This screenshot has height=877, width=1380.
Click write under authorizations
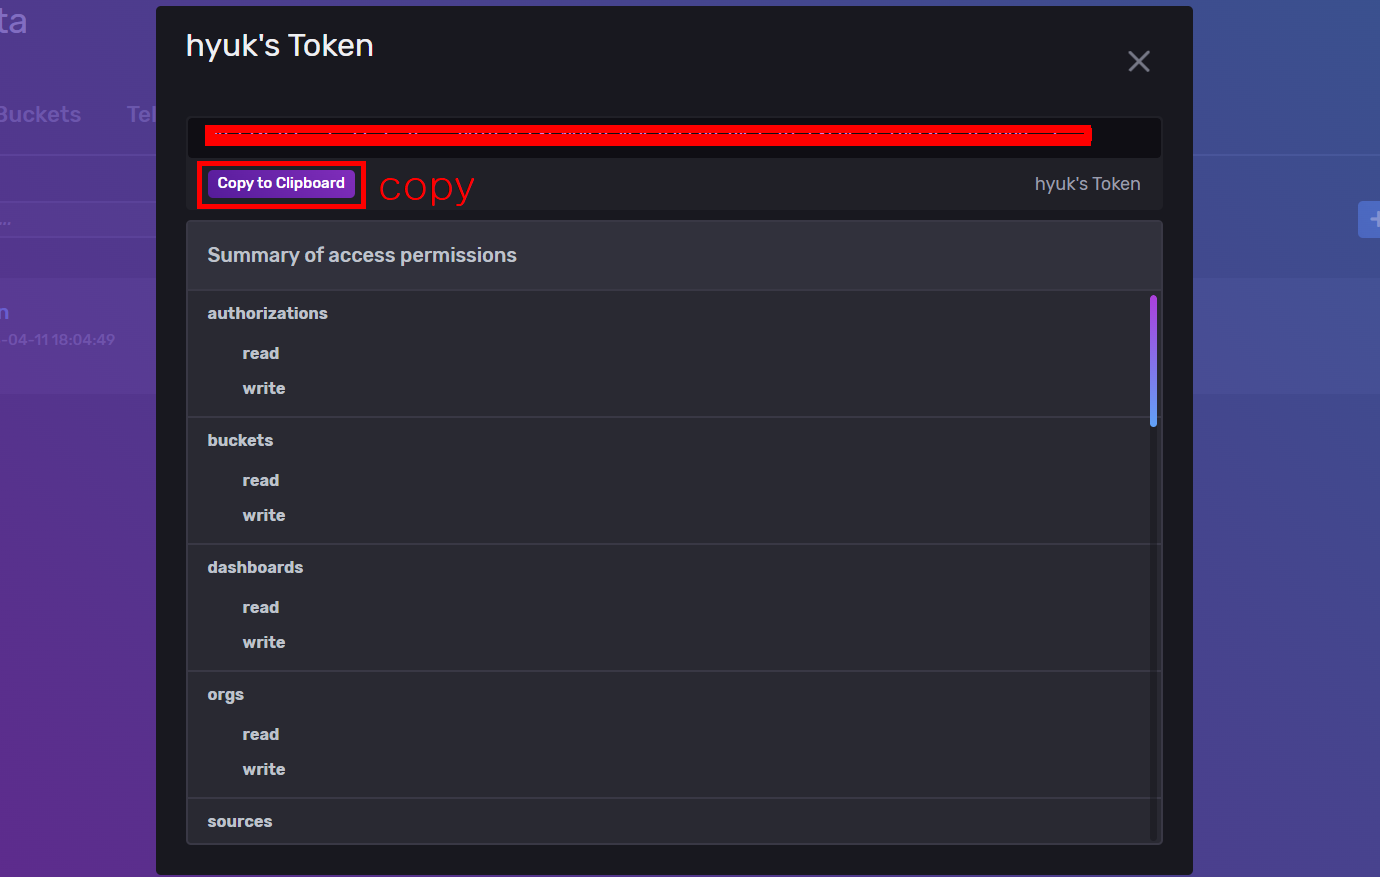click(x=263, y=388)
